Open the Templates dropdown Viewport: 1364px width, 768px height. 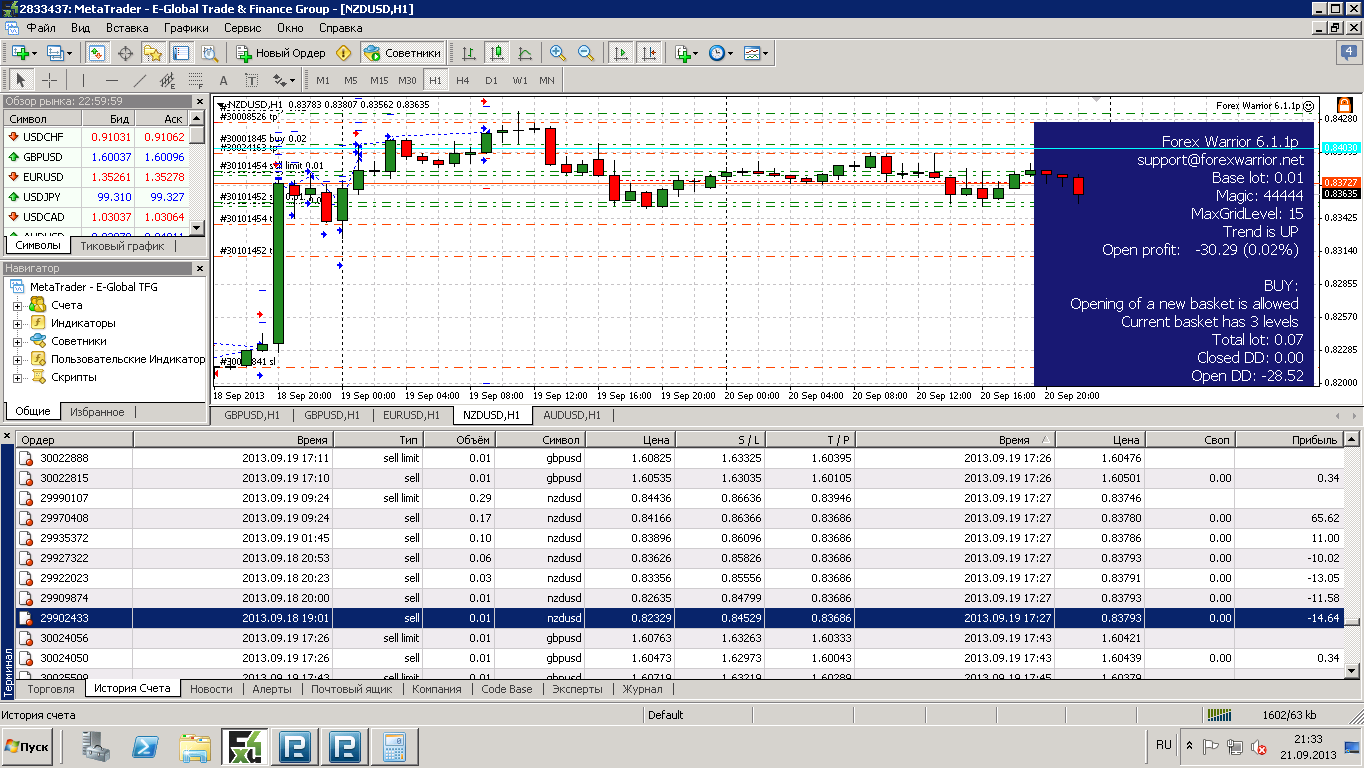point(756,53)
